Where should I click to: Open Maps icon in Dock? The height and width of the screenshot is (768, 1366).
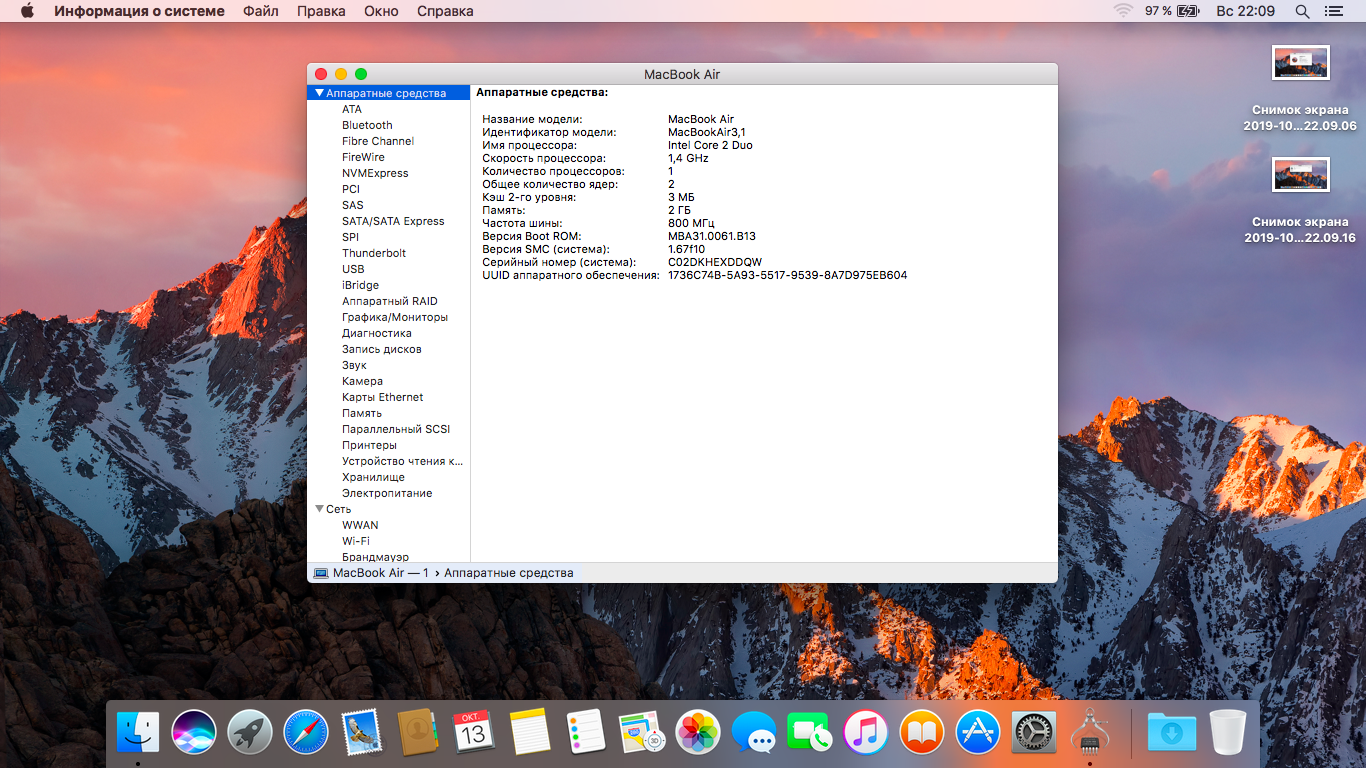tap(642, 732)
